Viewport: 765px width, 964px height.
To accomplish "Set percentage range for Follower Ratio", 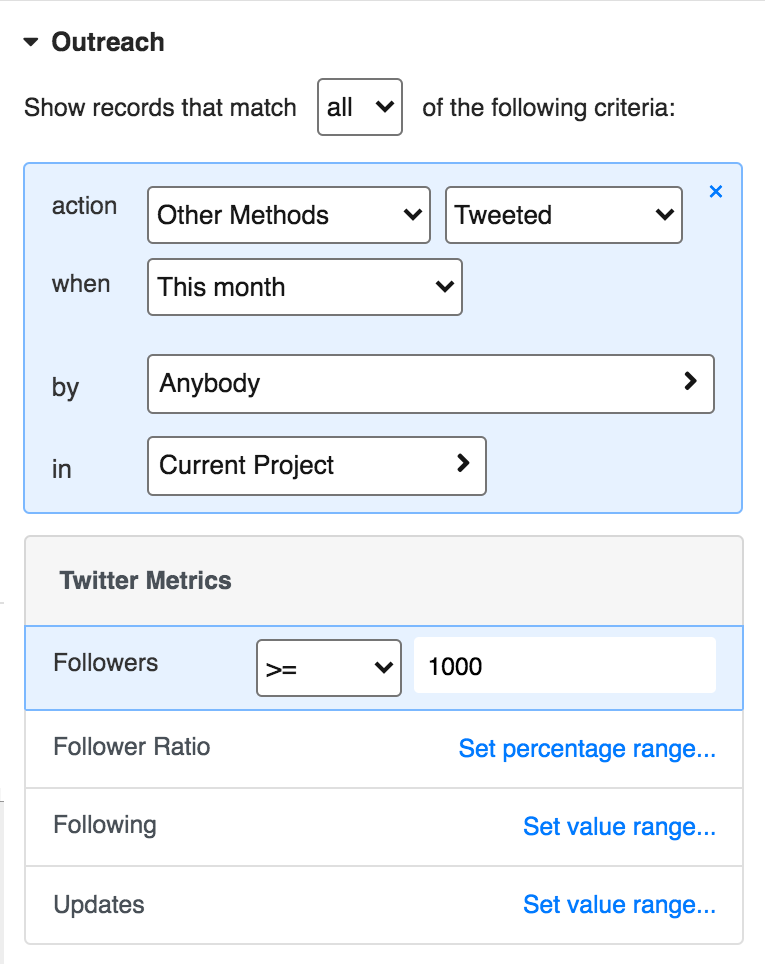I will click(x=587, y=749).
